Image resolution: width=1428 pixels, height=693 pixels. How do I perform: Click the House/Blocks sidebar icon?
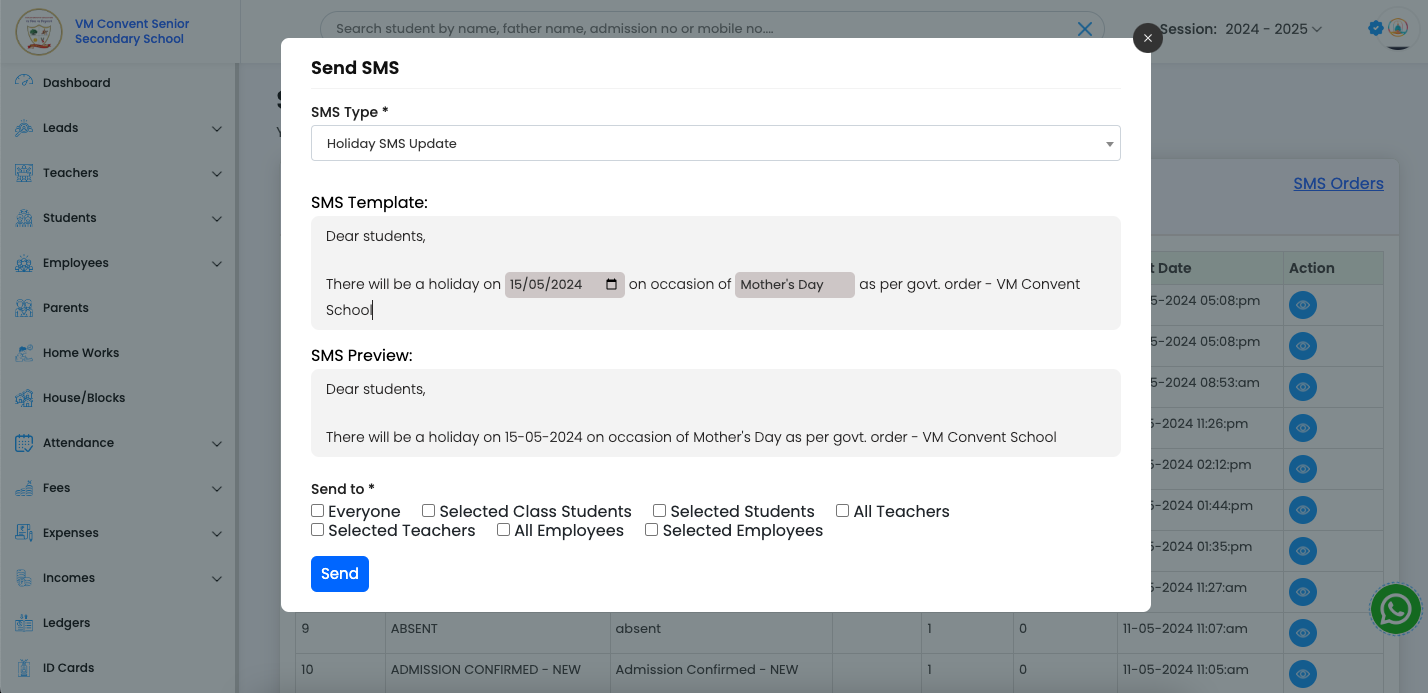[x=22, y=397]
